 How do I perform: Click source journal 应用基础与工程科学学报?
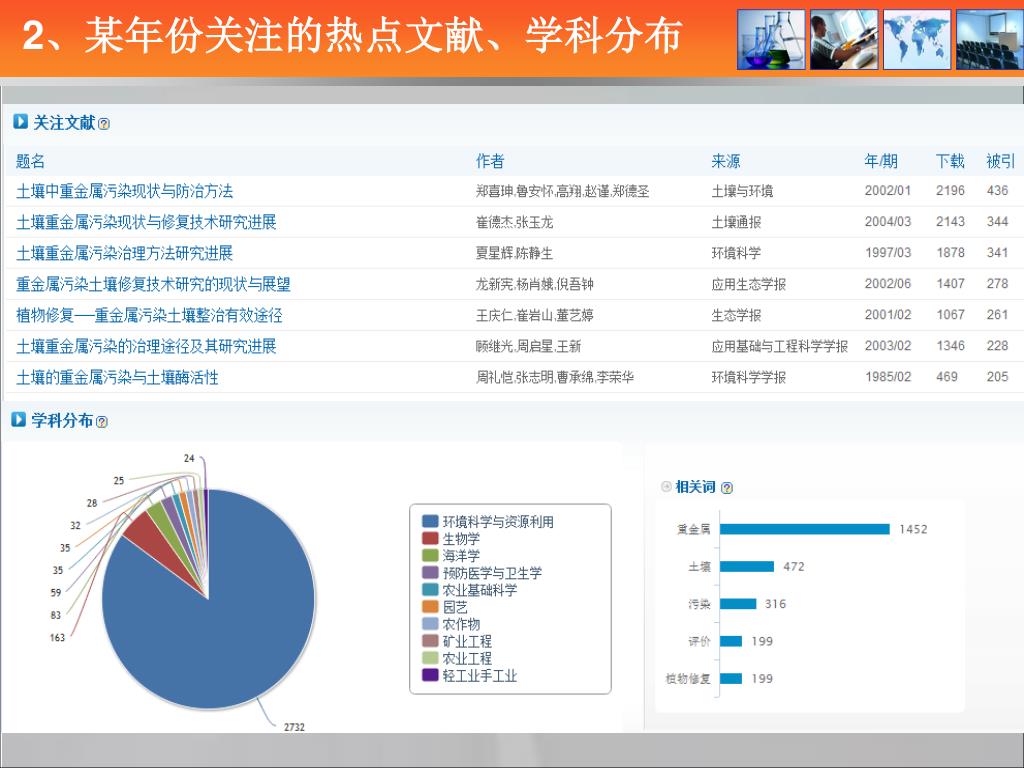[x=779, y=346]
